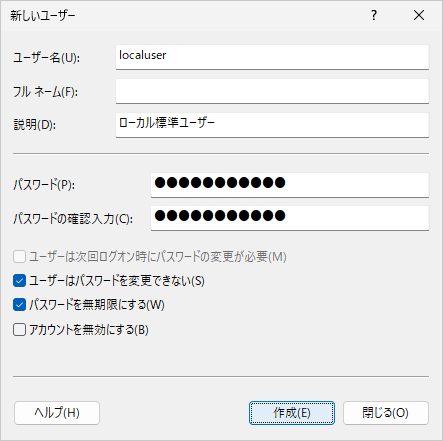
Task: Focus the パスワード(P) masked input field
Action: pos(290,185)
